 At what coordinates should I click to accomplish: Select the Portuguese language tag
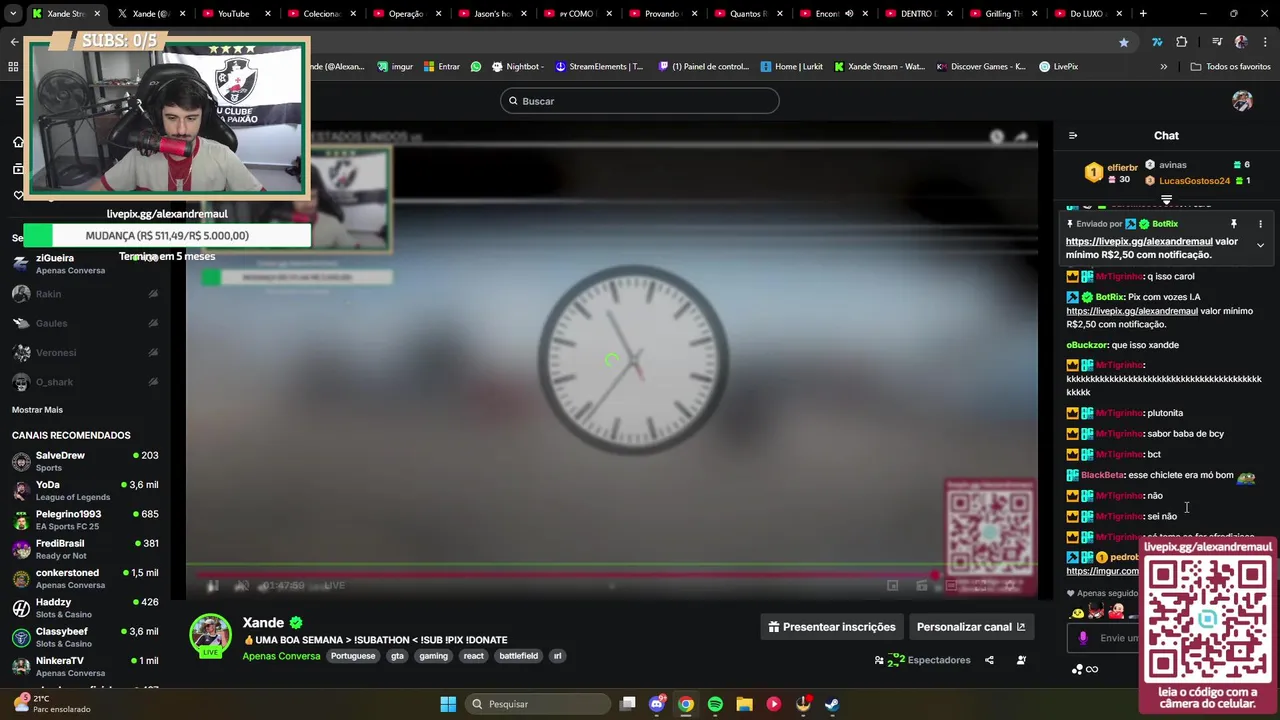click(353, 656)
